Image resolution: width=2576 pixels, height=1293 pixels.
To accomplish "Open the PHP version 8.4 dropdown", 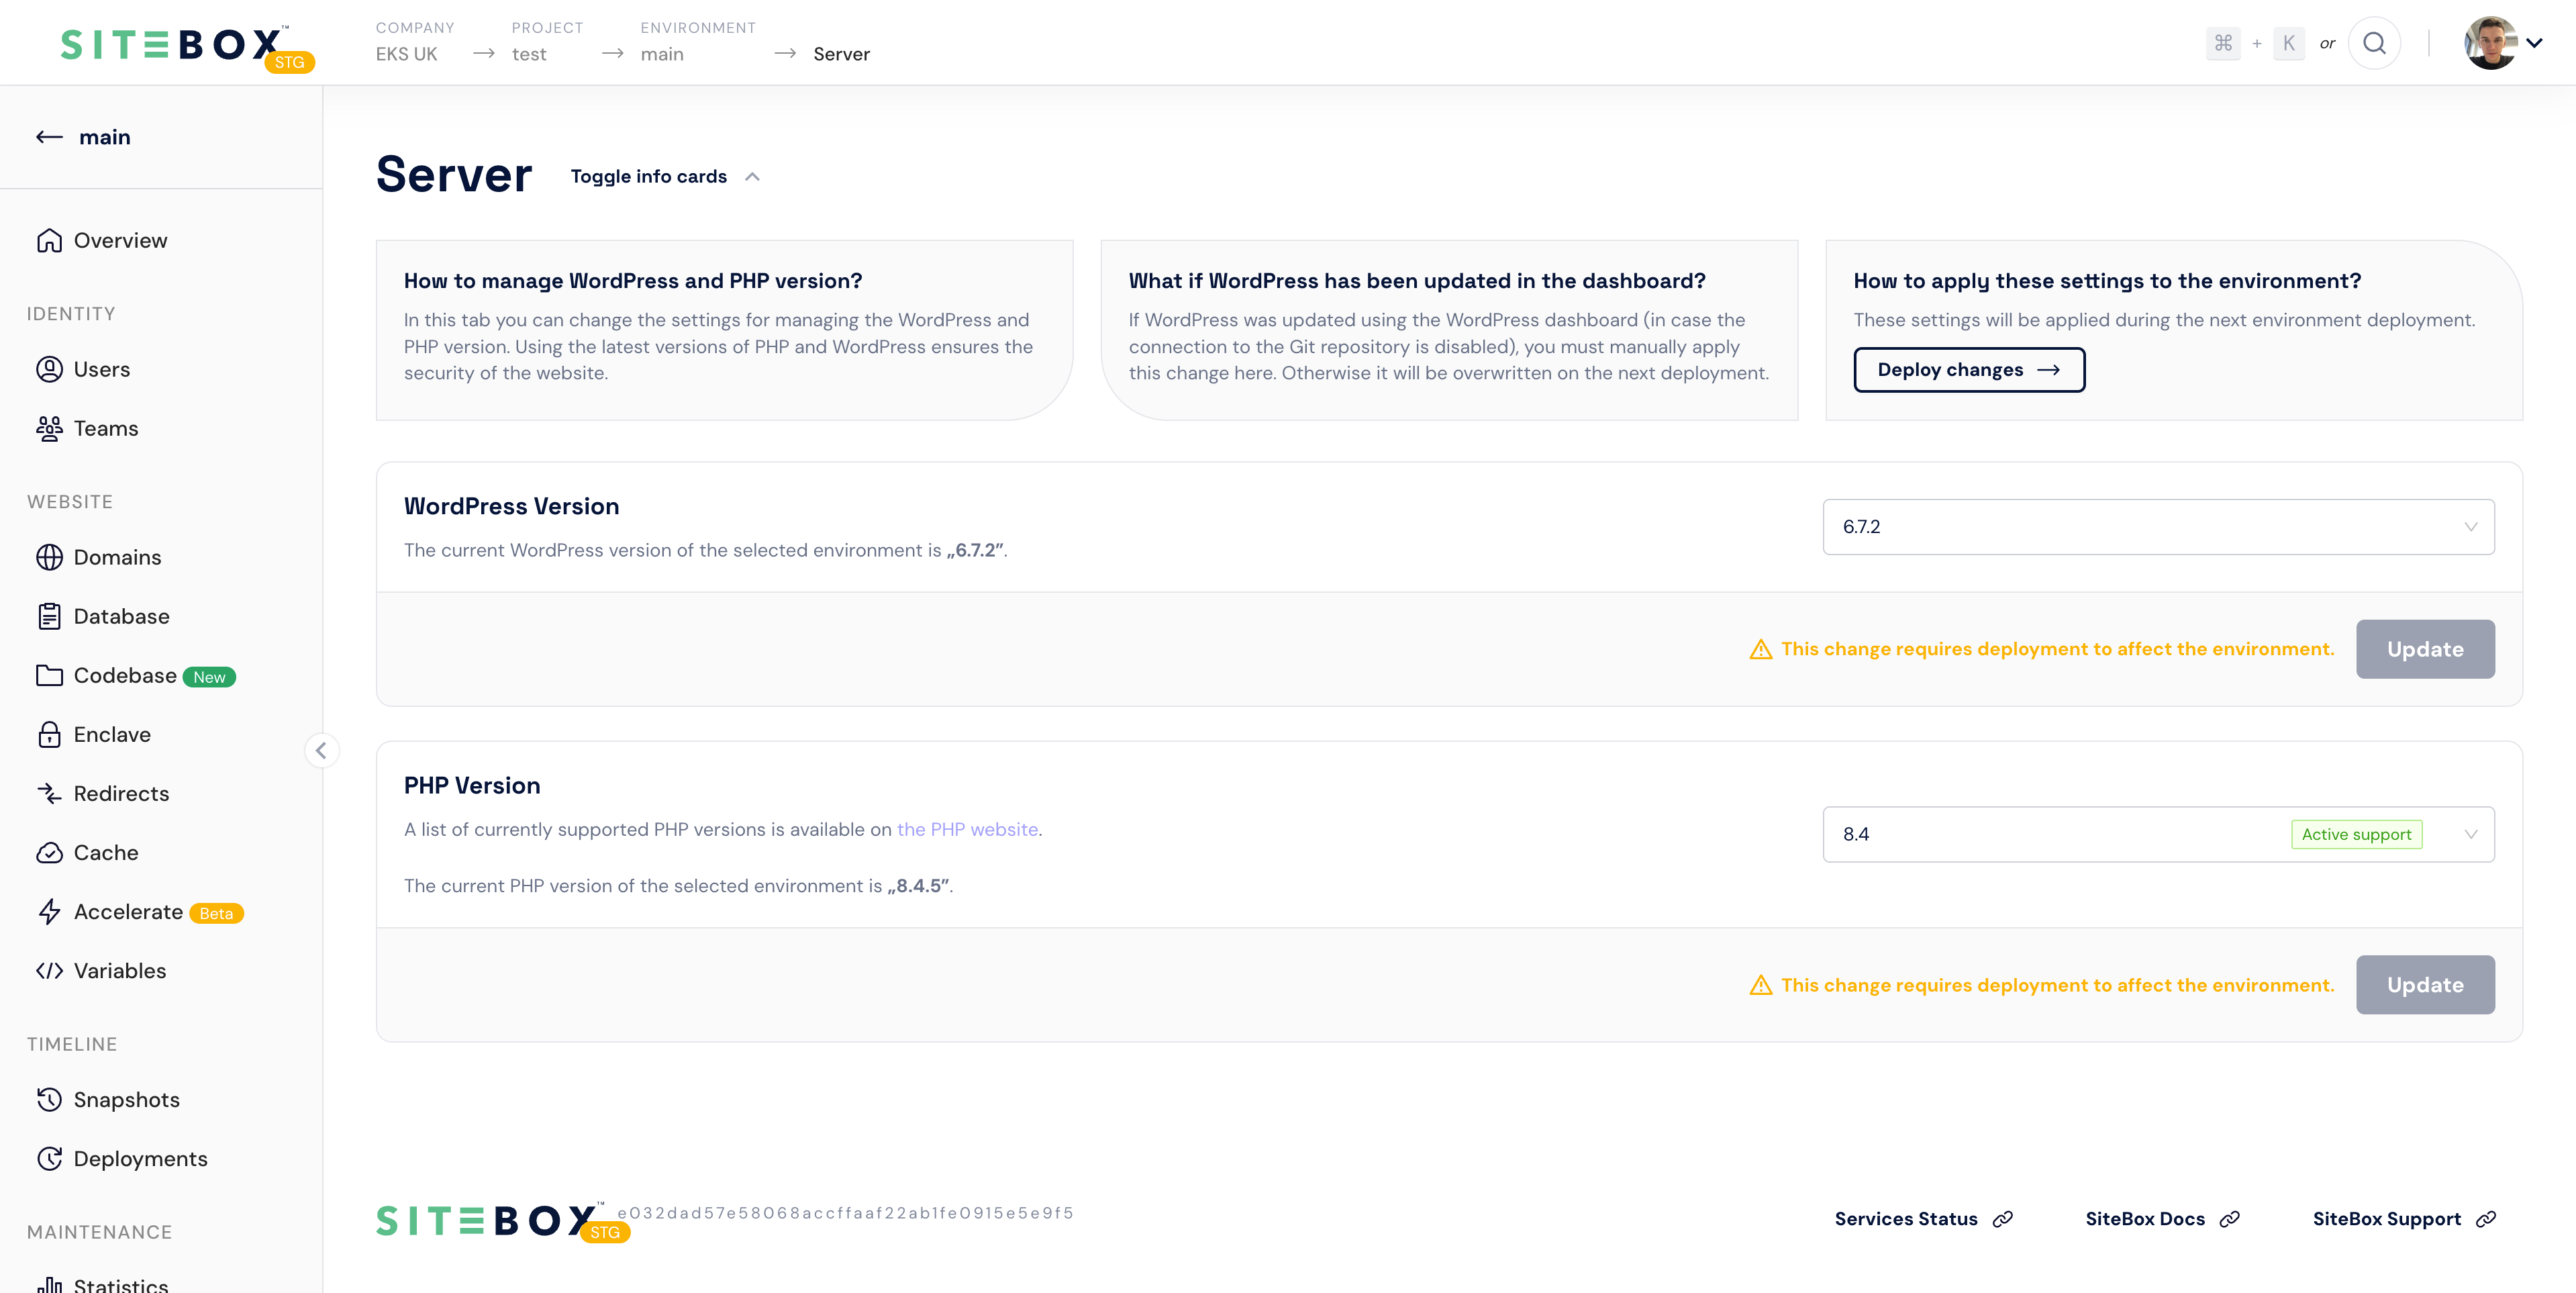I will [x=2158, y=835].
